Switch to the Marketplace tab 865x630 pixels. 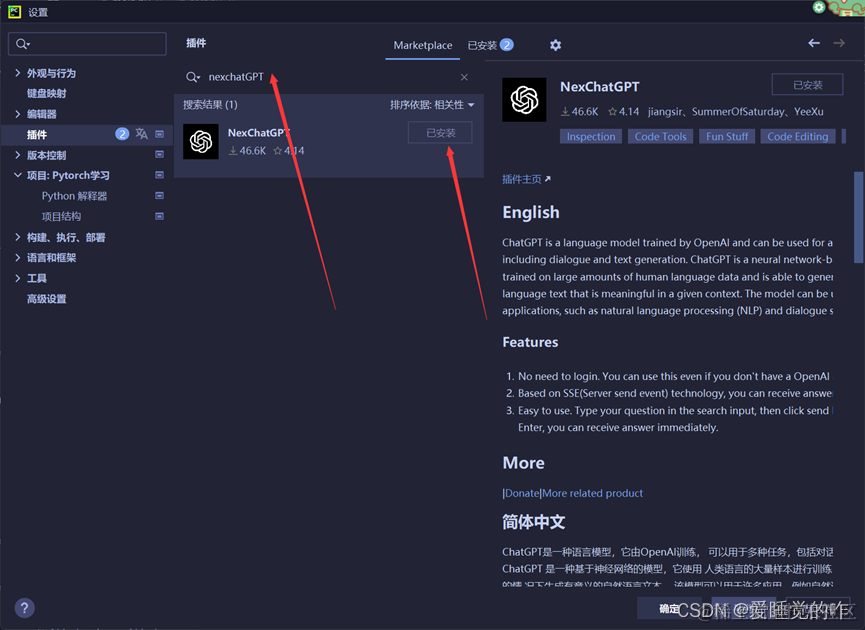(x=423, y=45)
